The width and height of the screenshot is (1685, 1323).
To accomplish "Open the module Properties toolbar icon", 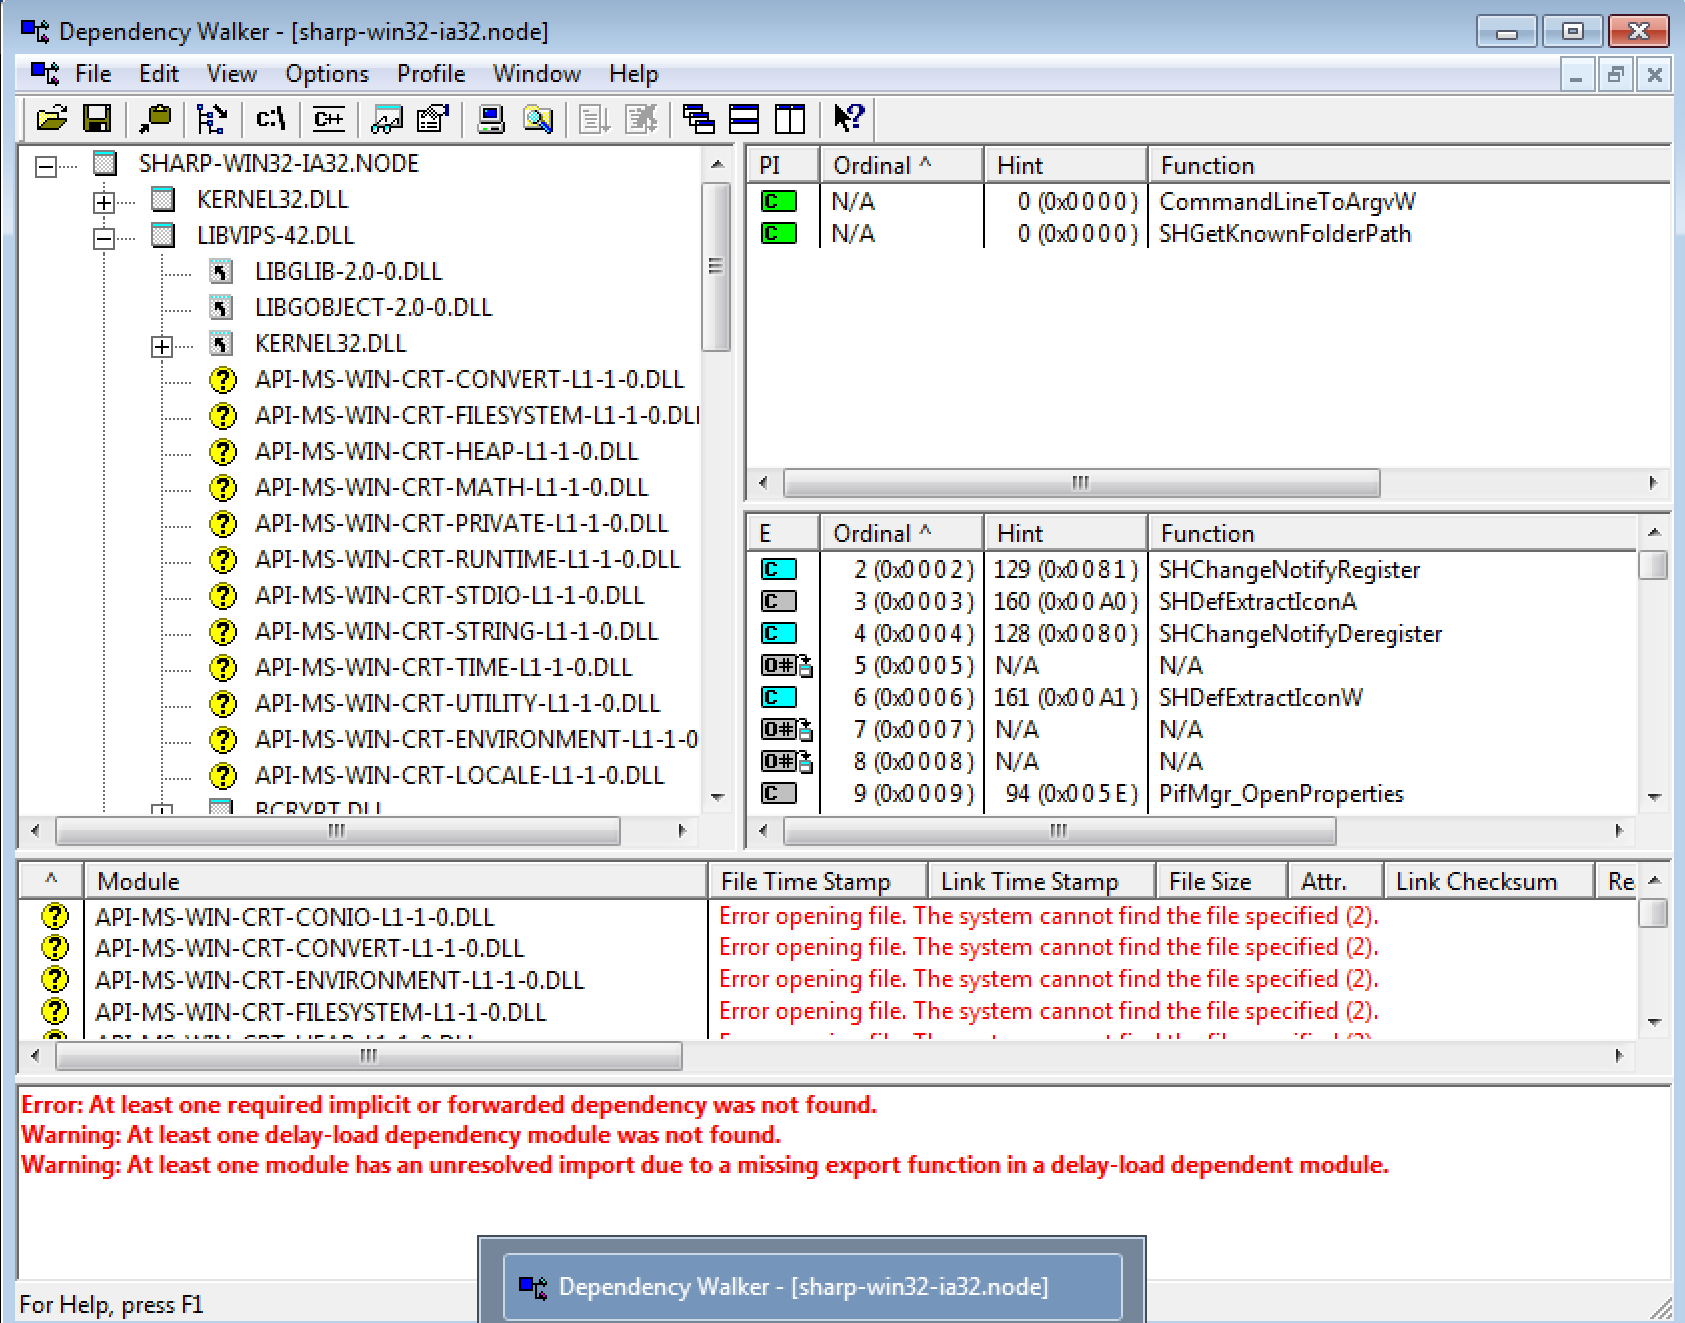I will click(x=432, y=119).
